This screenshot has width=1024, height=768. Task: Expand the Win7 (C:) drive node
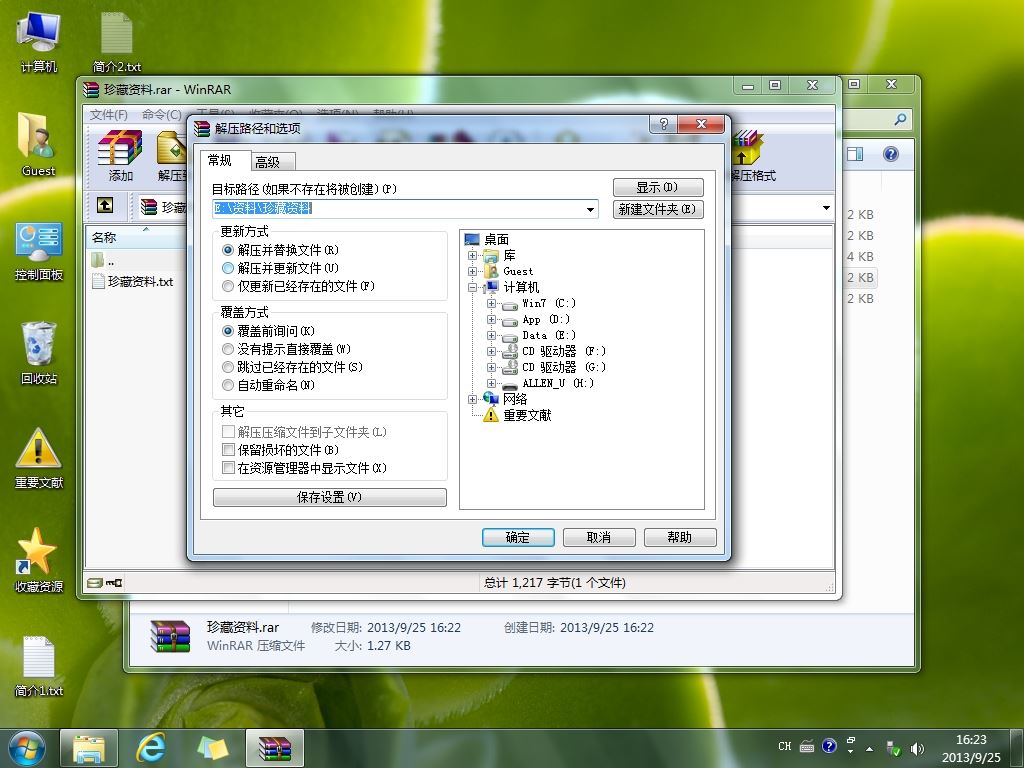[491, 303]
